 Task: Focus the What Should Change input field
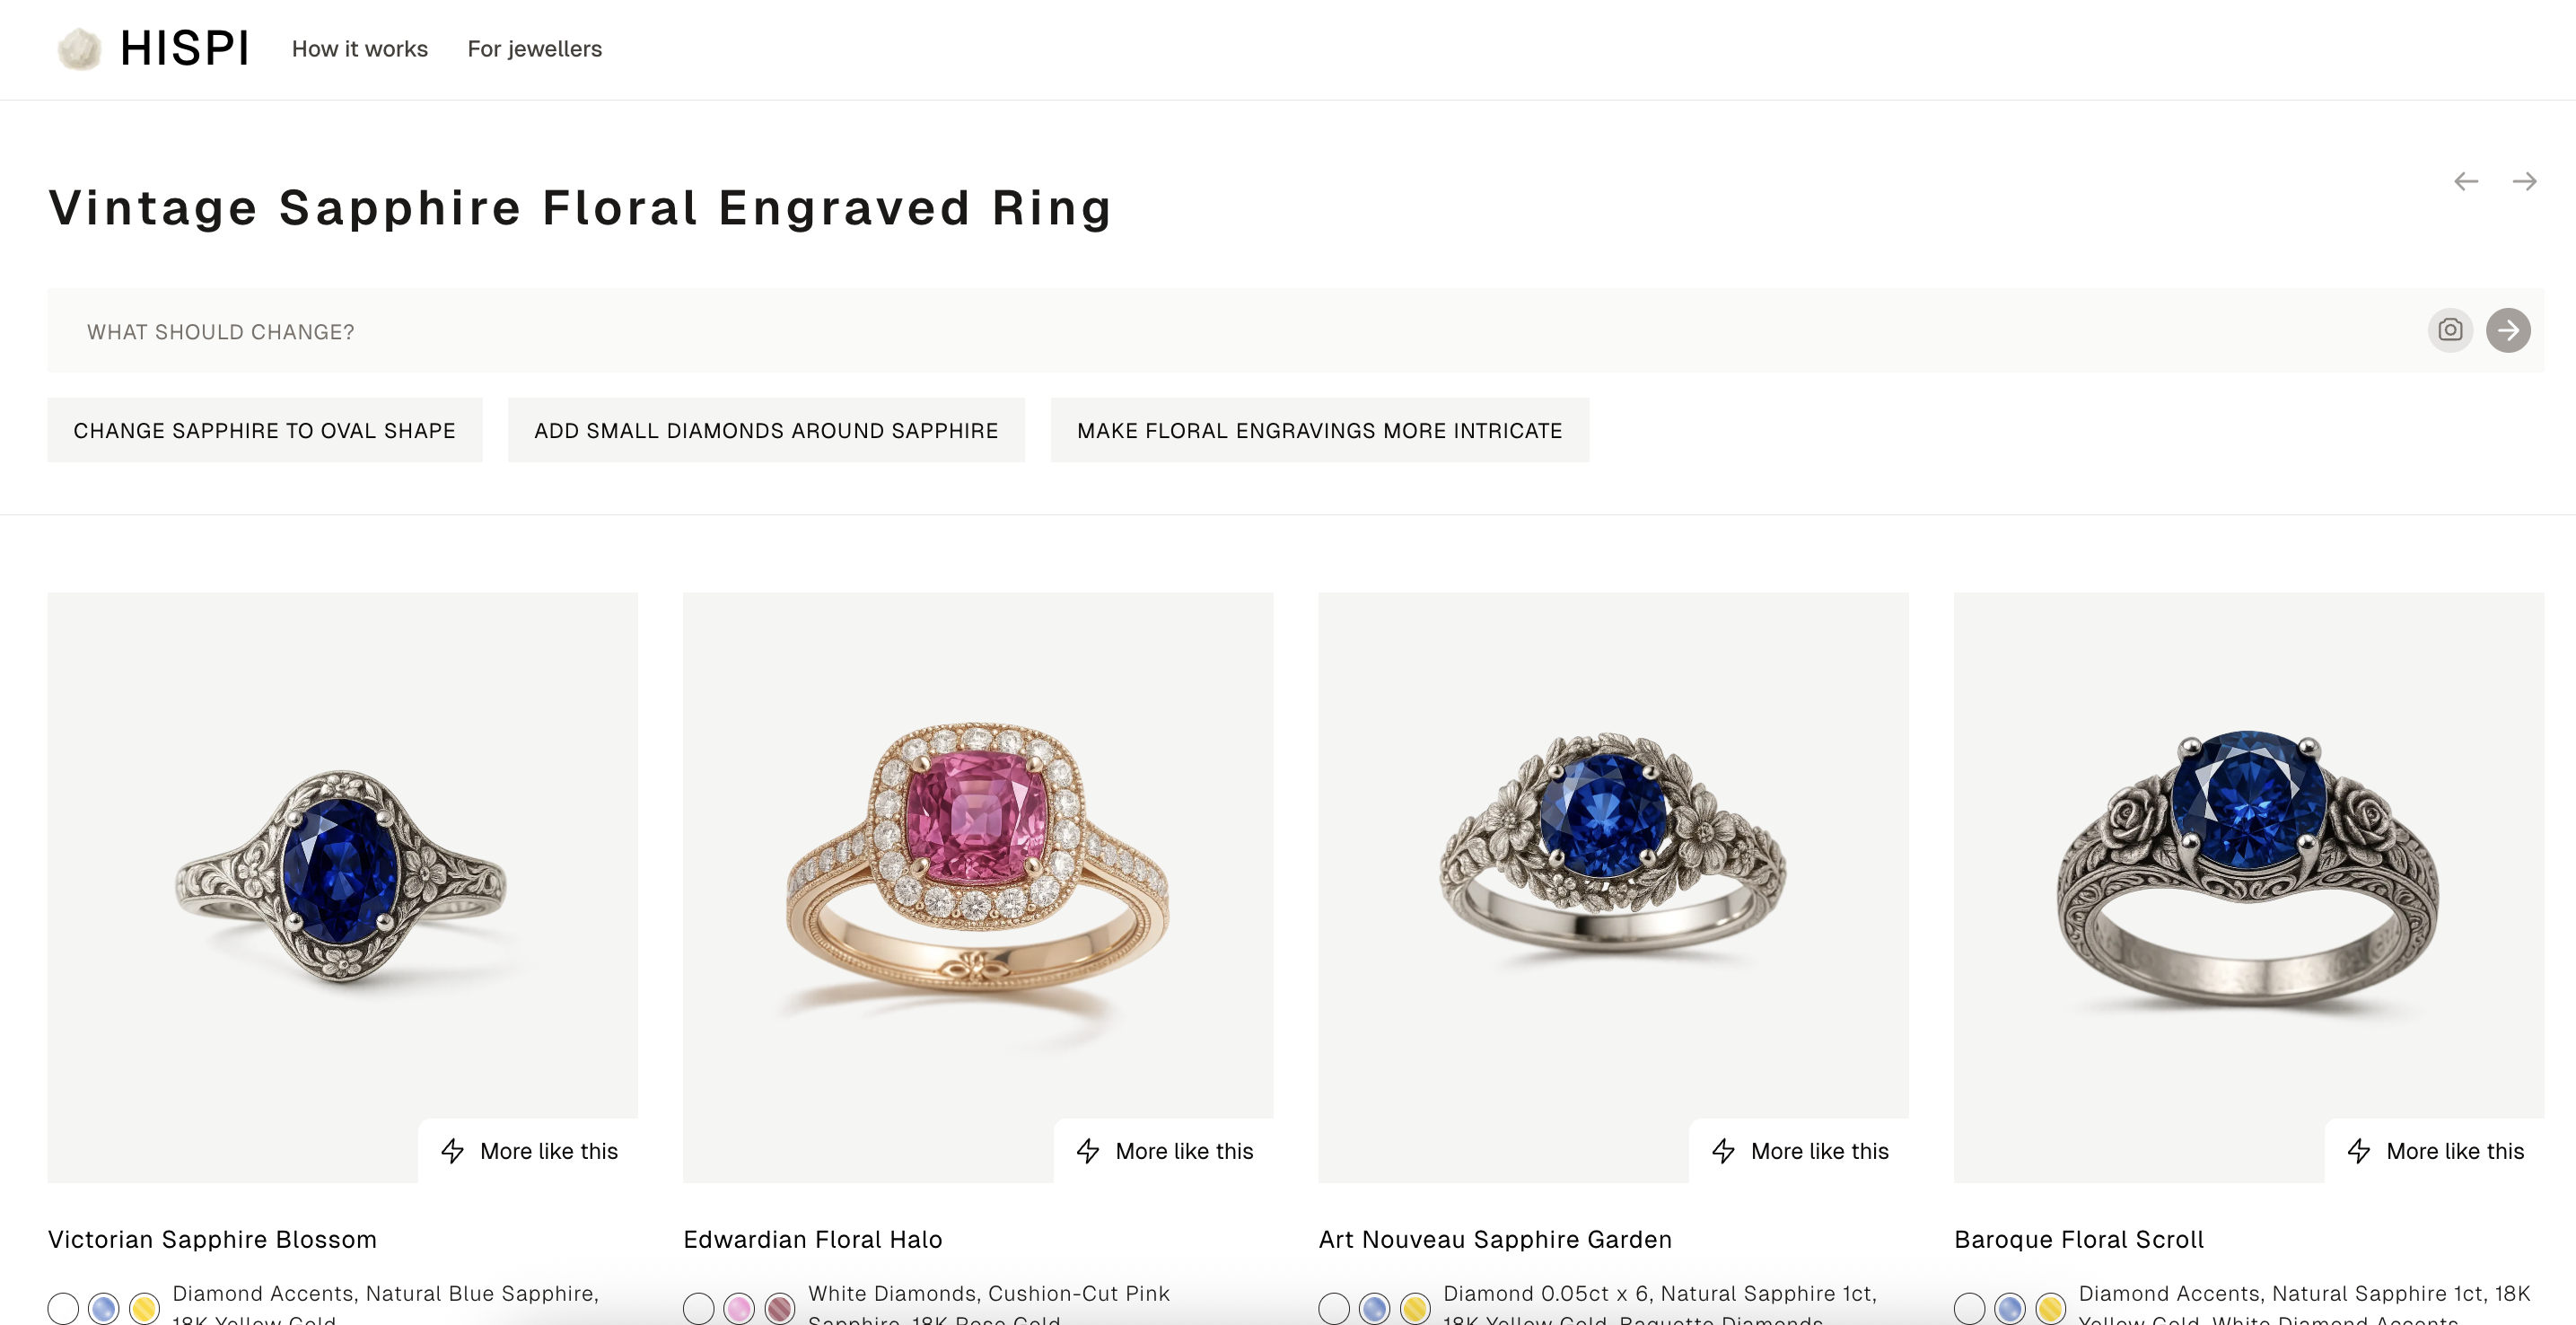coord(1230,331)
